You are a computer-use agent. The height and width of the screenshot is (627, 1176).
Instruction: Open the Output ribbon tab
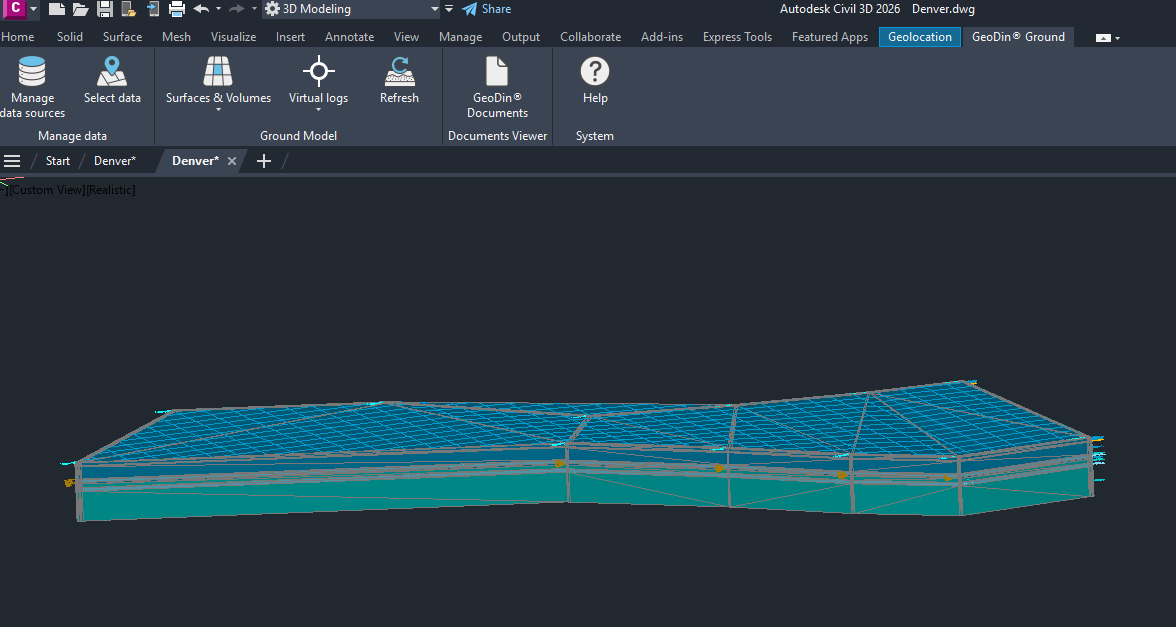[x=521, y=37]
